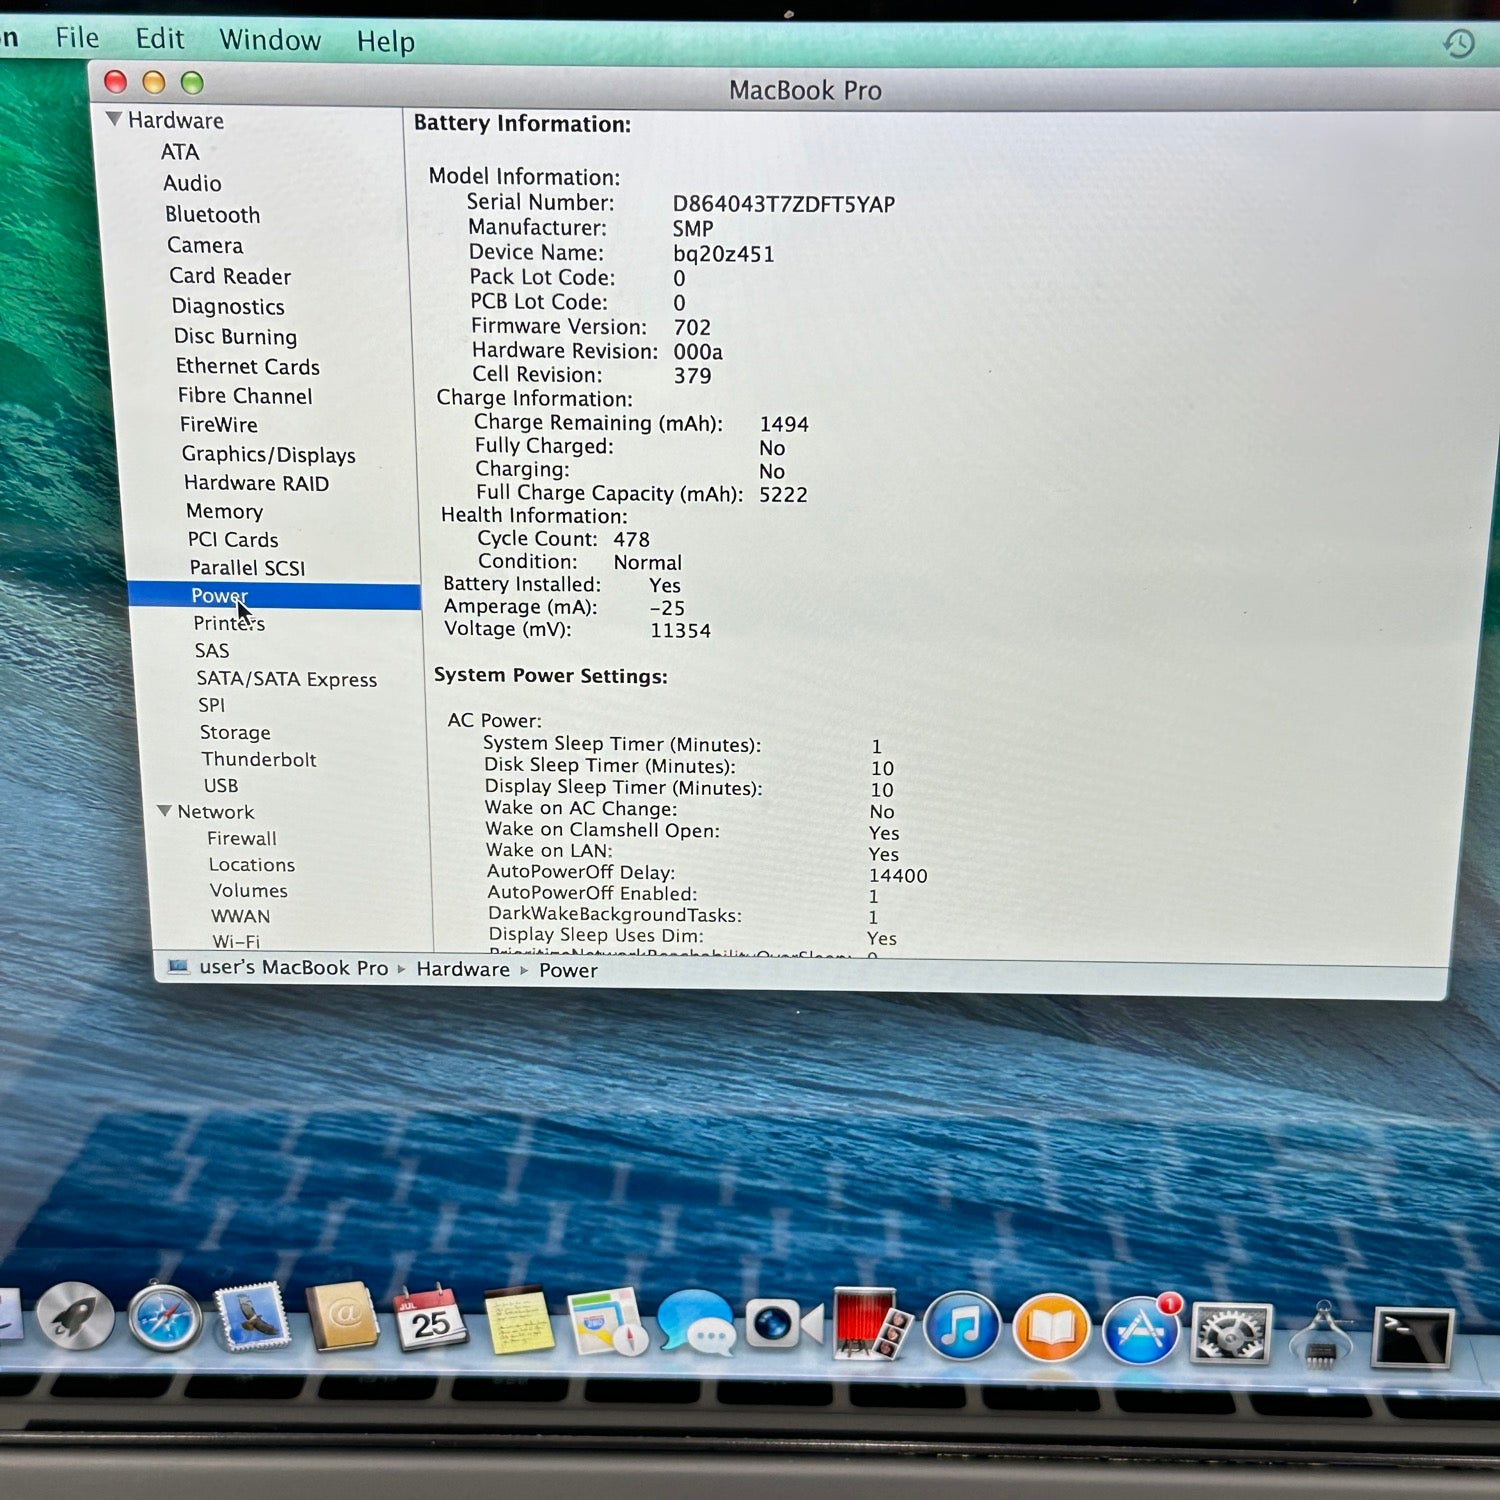
Task: Select Parallel SCSI in the sidebar
Action: tap(248, 568)
